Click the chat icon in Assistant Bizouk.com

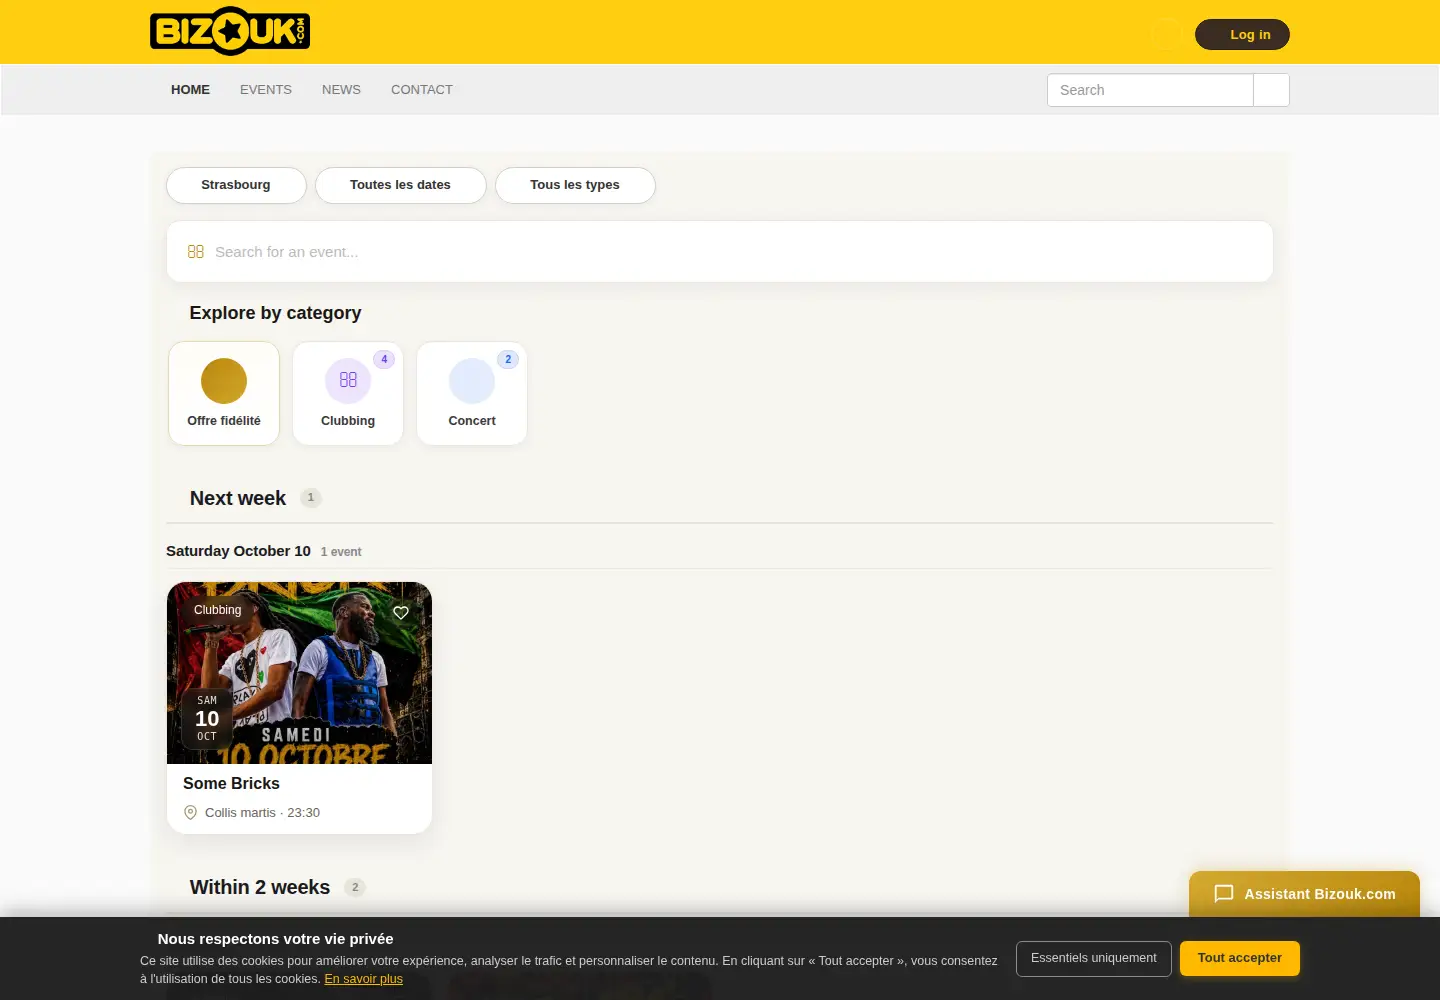(1224, 894)
